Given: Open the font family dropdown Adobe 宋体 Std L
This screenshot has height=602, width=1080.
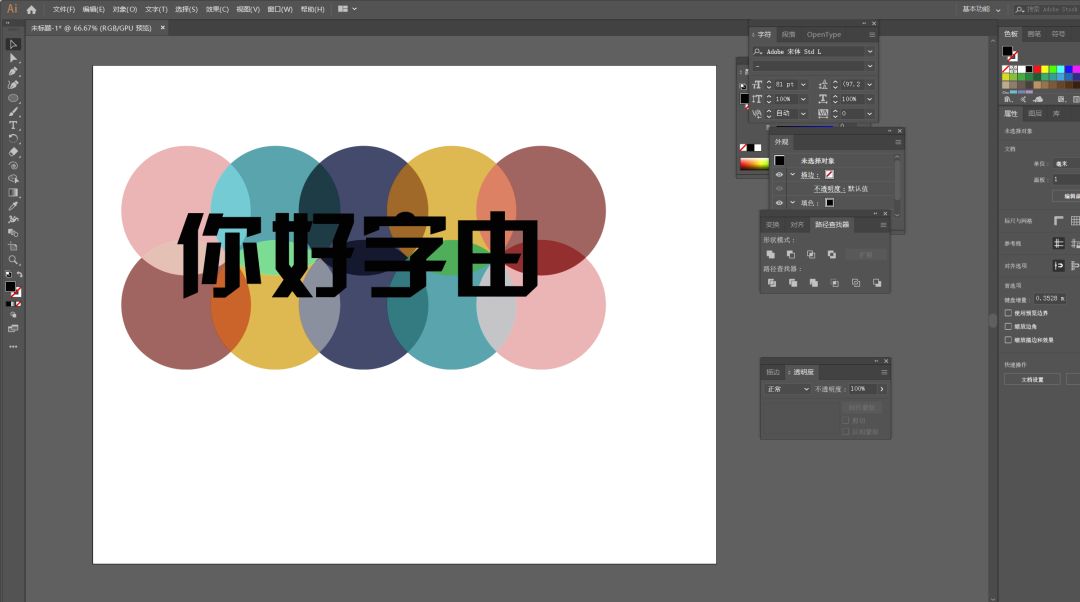Looking at the screenshot, I should pos(870,51).
